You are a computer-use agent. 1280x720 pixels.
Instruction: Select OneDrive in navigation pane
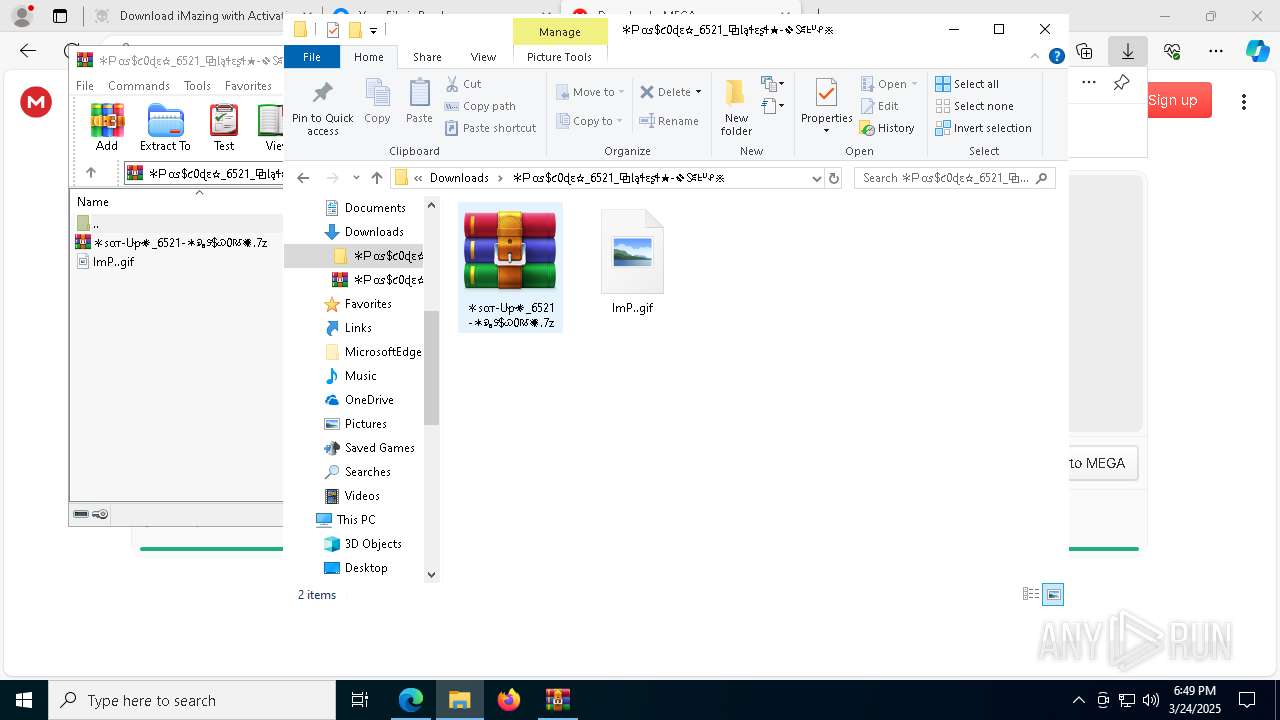[369, 400]
